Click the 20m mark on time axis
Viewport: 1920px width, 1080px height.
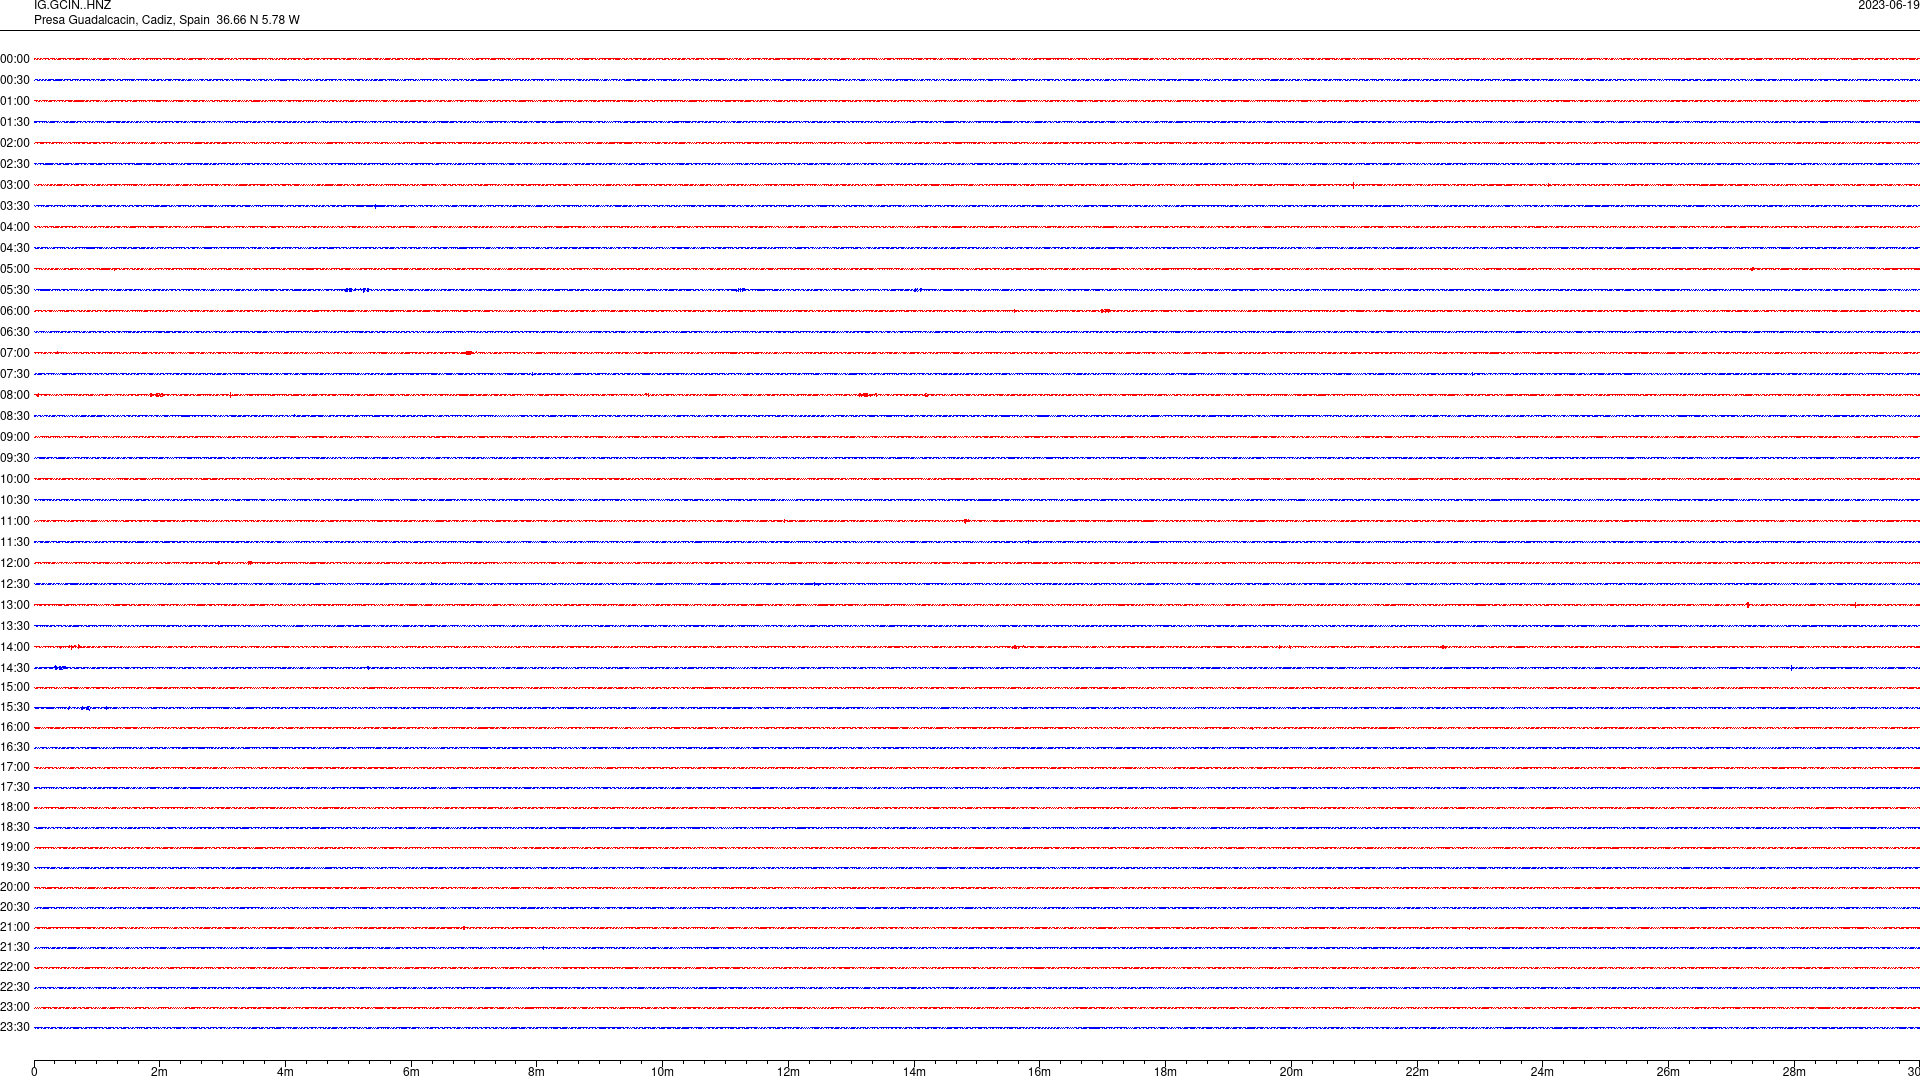(x=1291, y=1072)
